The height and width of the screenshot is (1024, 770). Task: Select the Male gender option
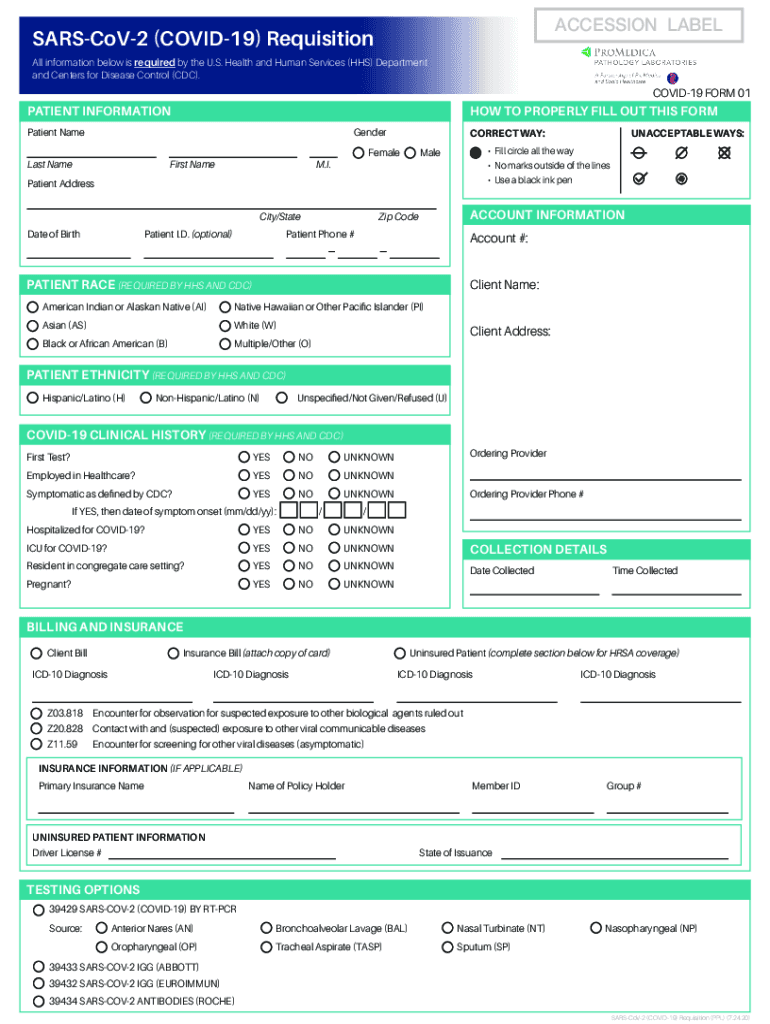coord(410,153)
